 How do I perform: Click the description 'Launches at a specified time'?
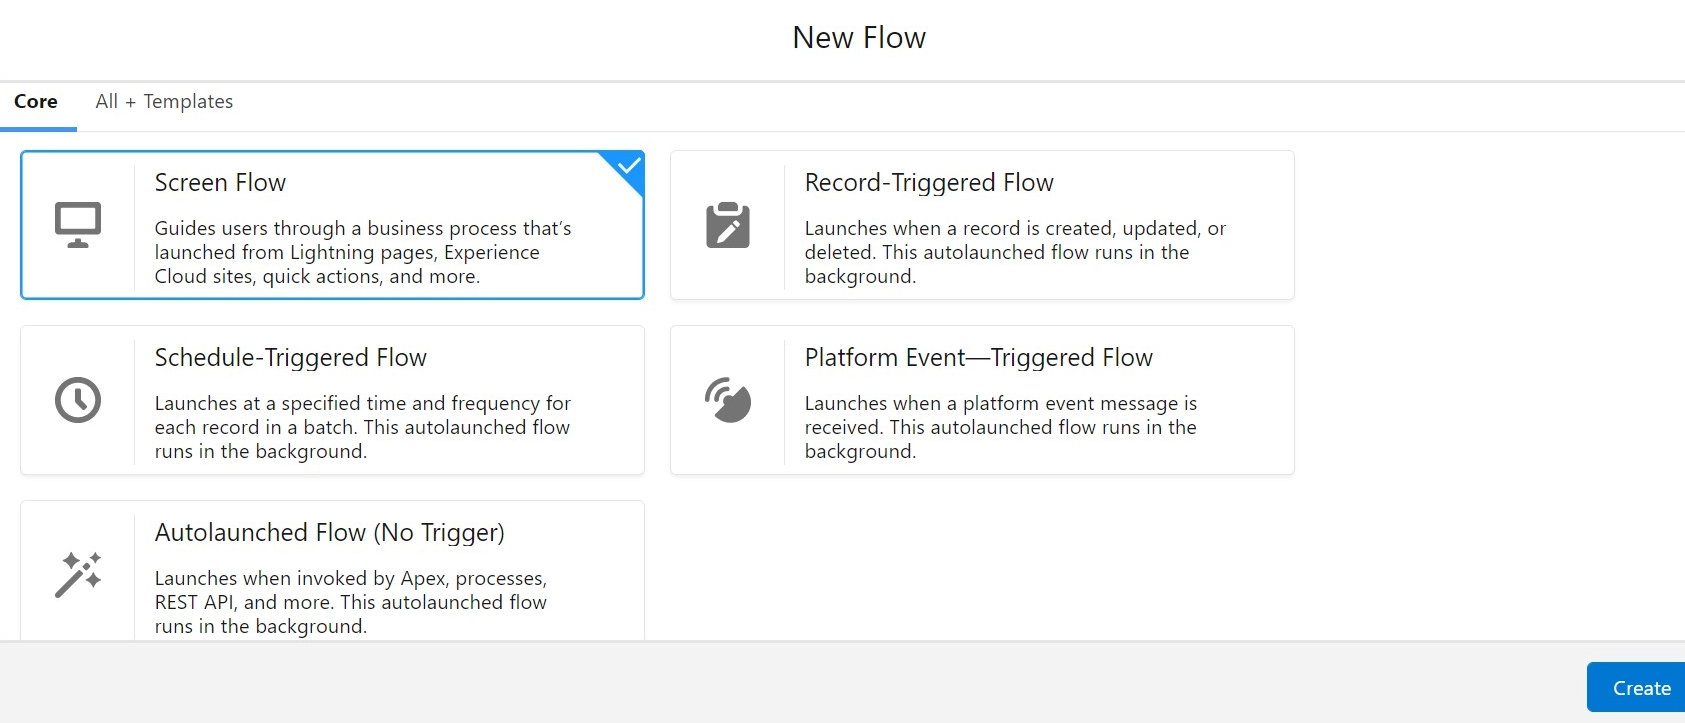click(x=363, y=428)
